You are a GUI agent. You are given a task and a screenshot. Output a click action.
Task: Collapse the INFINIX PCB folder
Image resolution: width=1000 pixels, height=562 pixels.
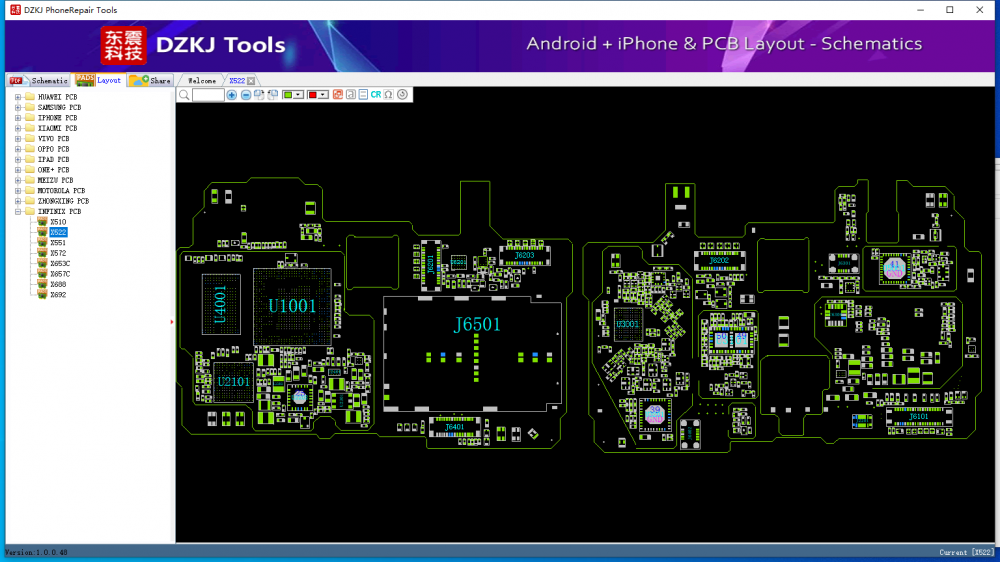point(18,212)
